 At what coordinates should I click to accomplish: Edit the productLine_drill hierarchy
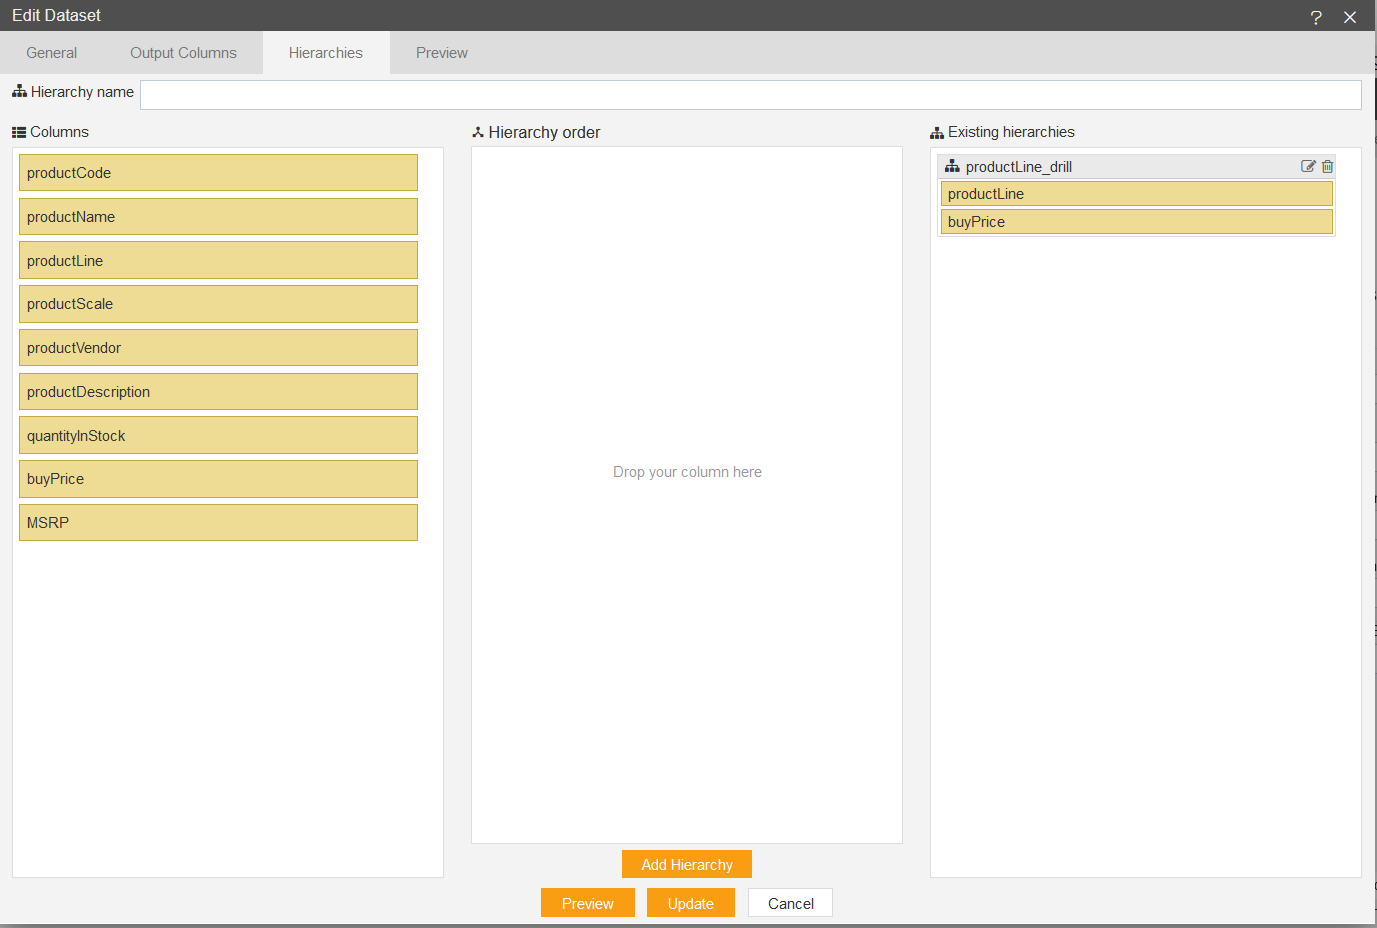tap(1308, 166)
